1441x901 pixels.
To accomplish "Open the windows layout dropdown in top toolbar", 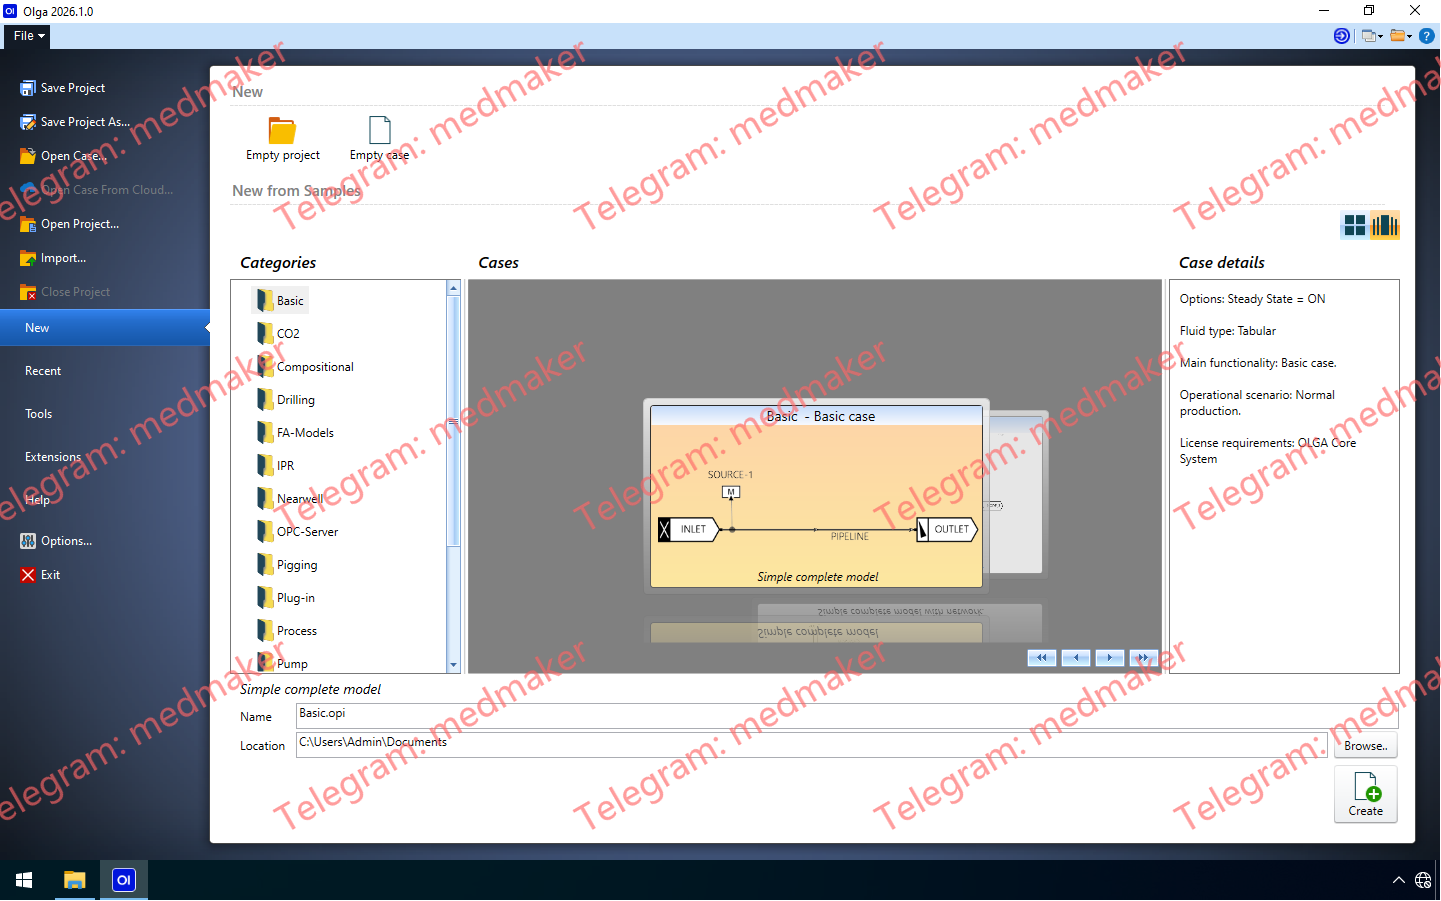I will coord(1372,36).
